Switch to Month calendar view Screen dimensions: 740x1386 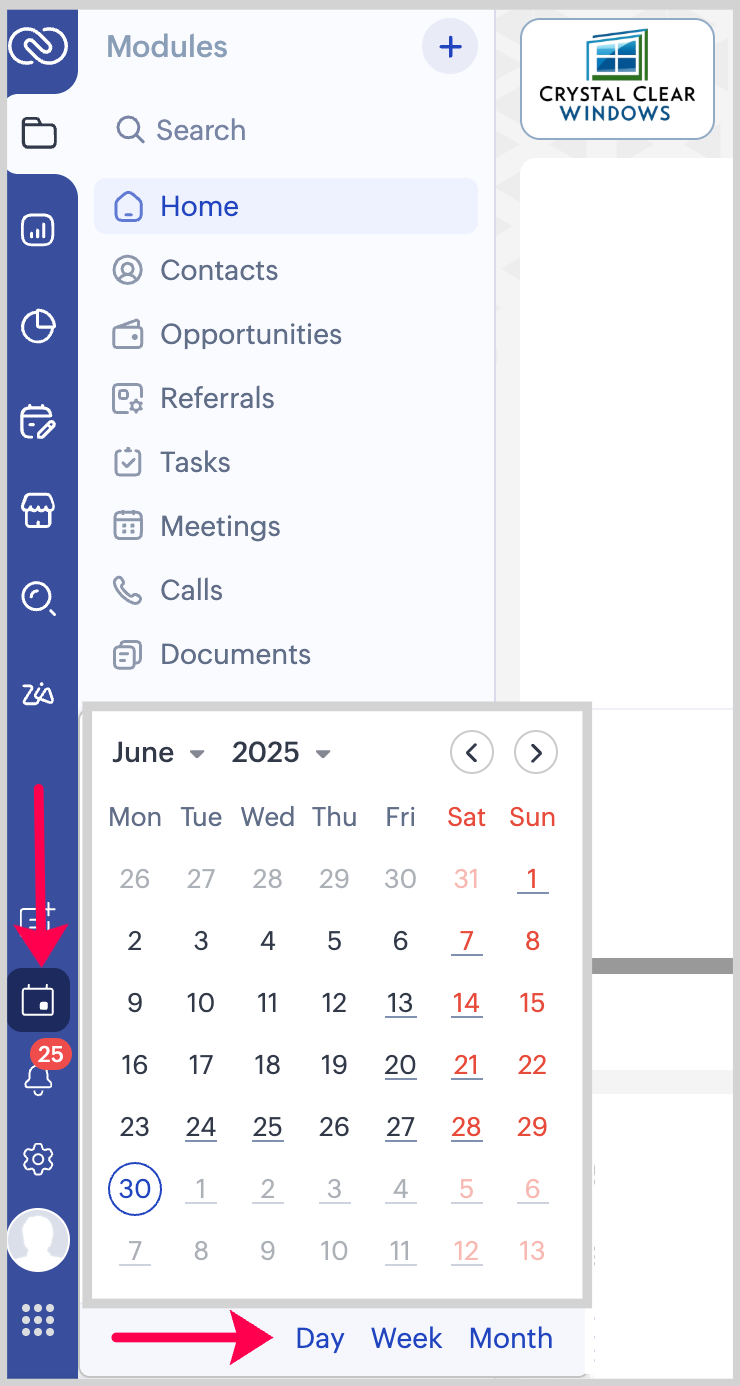(x=510, y=1338)
